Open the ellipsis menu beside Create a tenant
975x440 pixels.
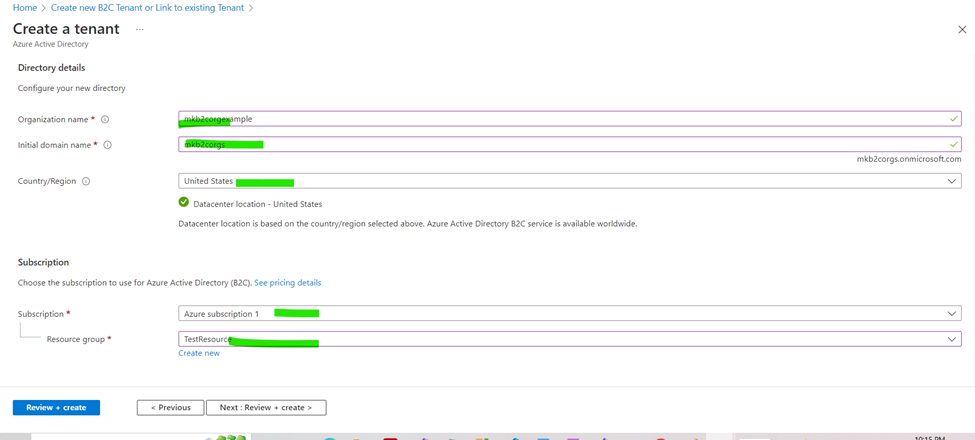(140, 29)
